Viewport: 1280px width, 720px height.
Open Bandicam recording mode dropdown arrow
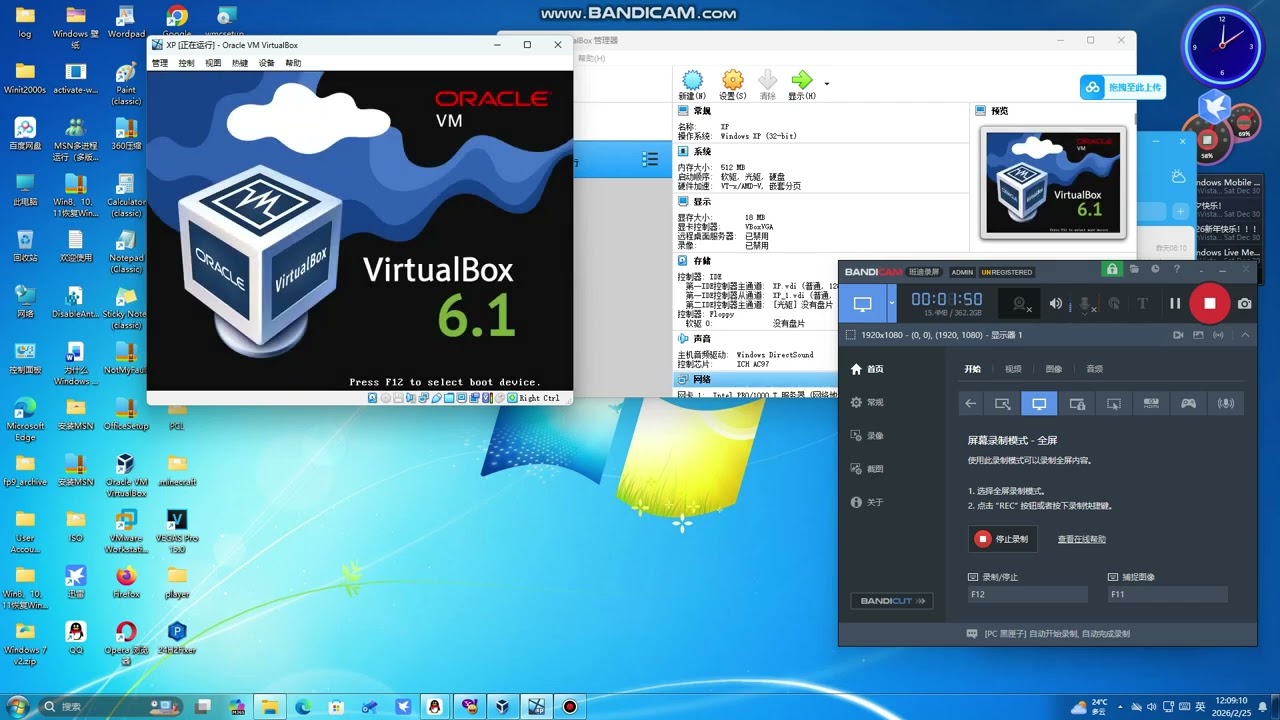tap(891, 303)
